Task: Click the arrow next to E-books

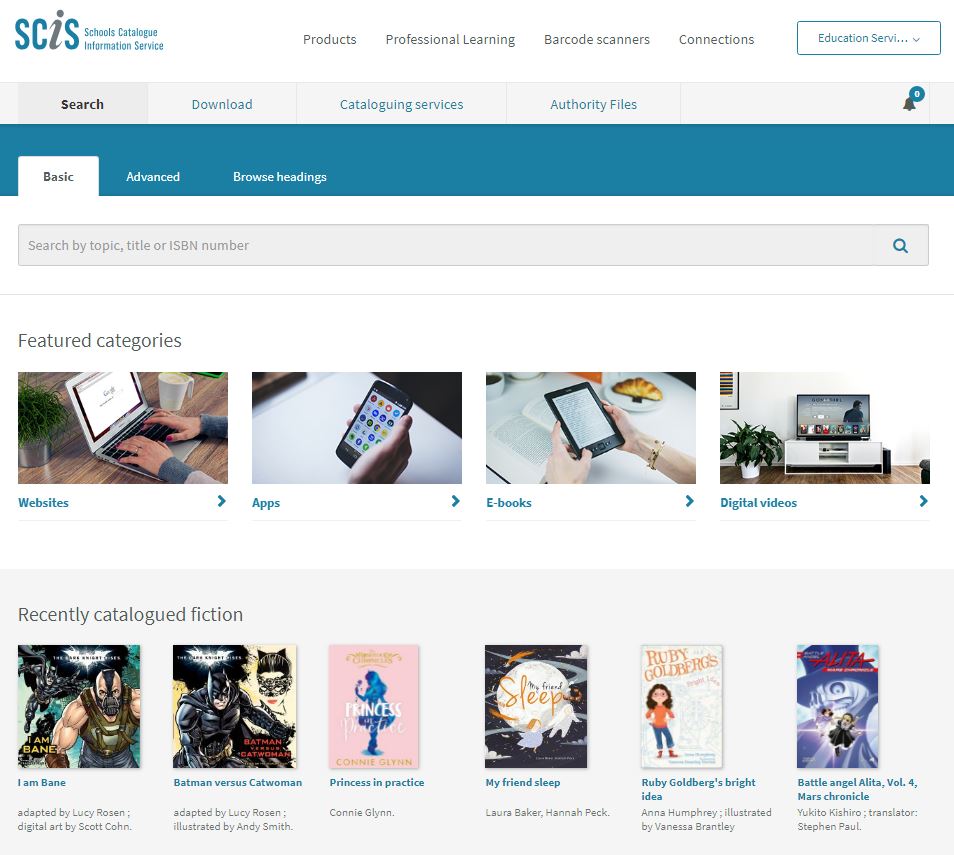Action: [689, 501]
